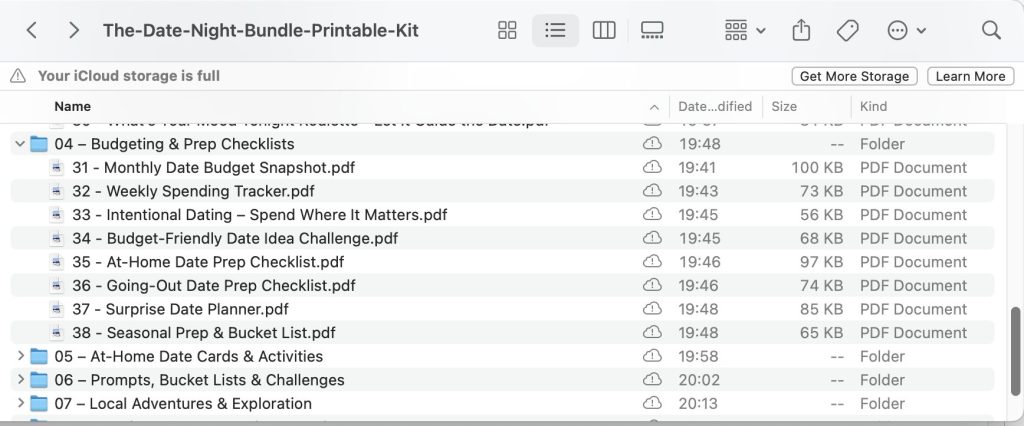Click iCloud status icon for 04 – Budgeting folder
The width and height of the screenshot is (1024, 426).
coord(652,144)
